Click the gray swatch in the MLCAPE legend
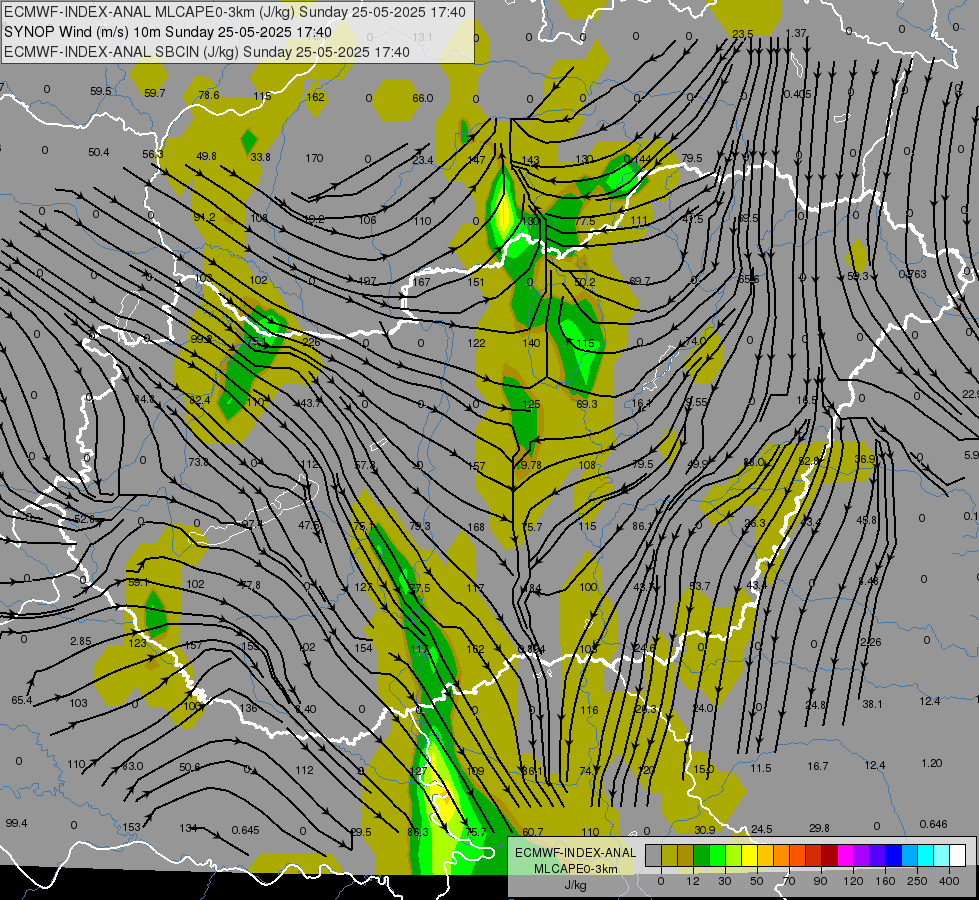The height and width of the screenshot is (900, 979). (x=654, y=855)
